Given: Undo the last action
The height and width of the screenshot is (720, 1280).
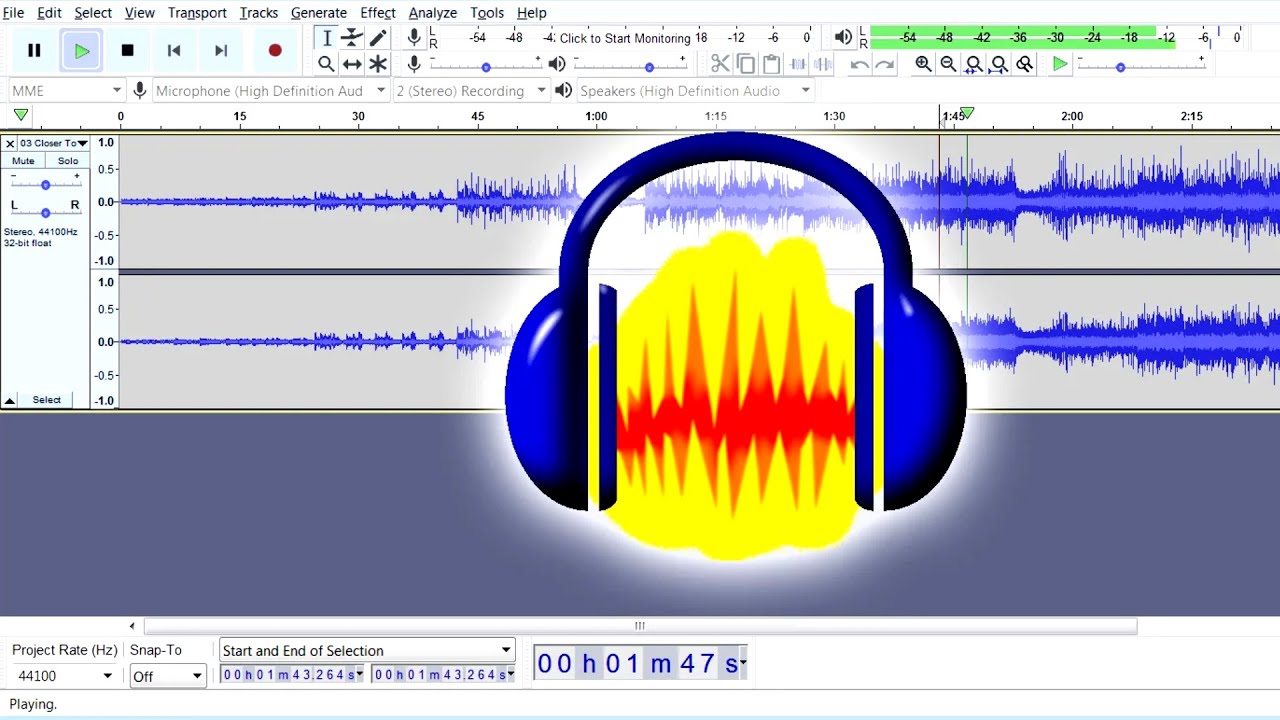Looking at the screenshot, I should tap(859, 64).
